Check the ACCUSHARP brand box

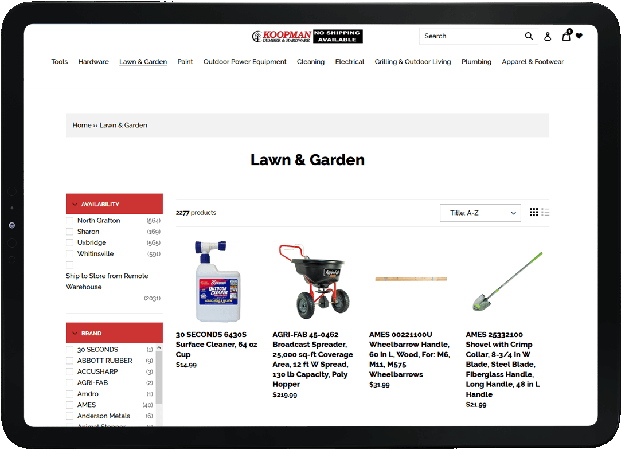70,372
